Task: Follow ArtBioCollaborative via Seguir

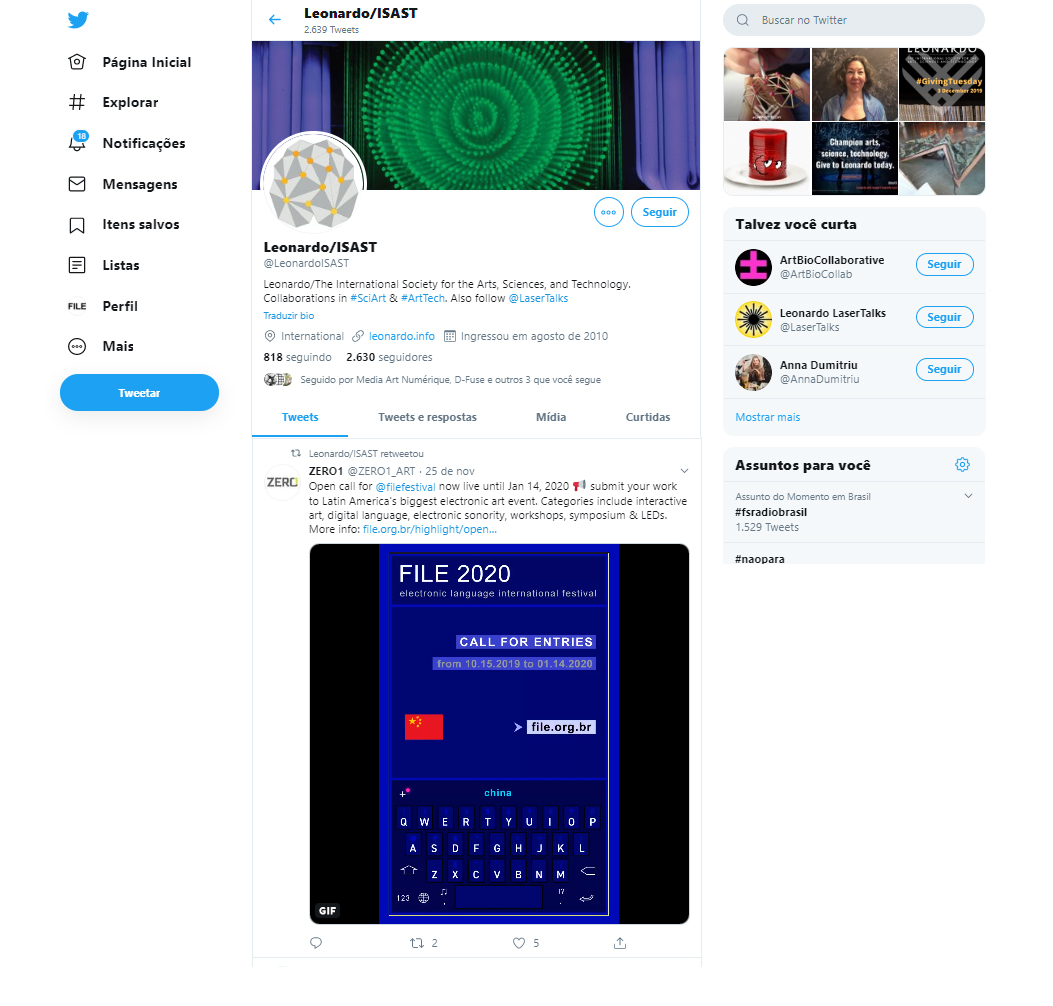Action: (x=944, y=265)
